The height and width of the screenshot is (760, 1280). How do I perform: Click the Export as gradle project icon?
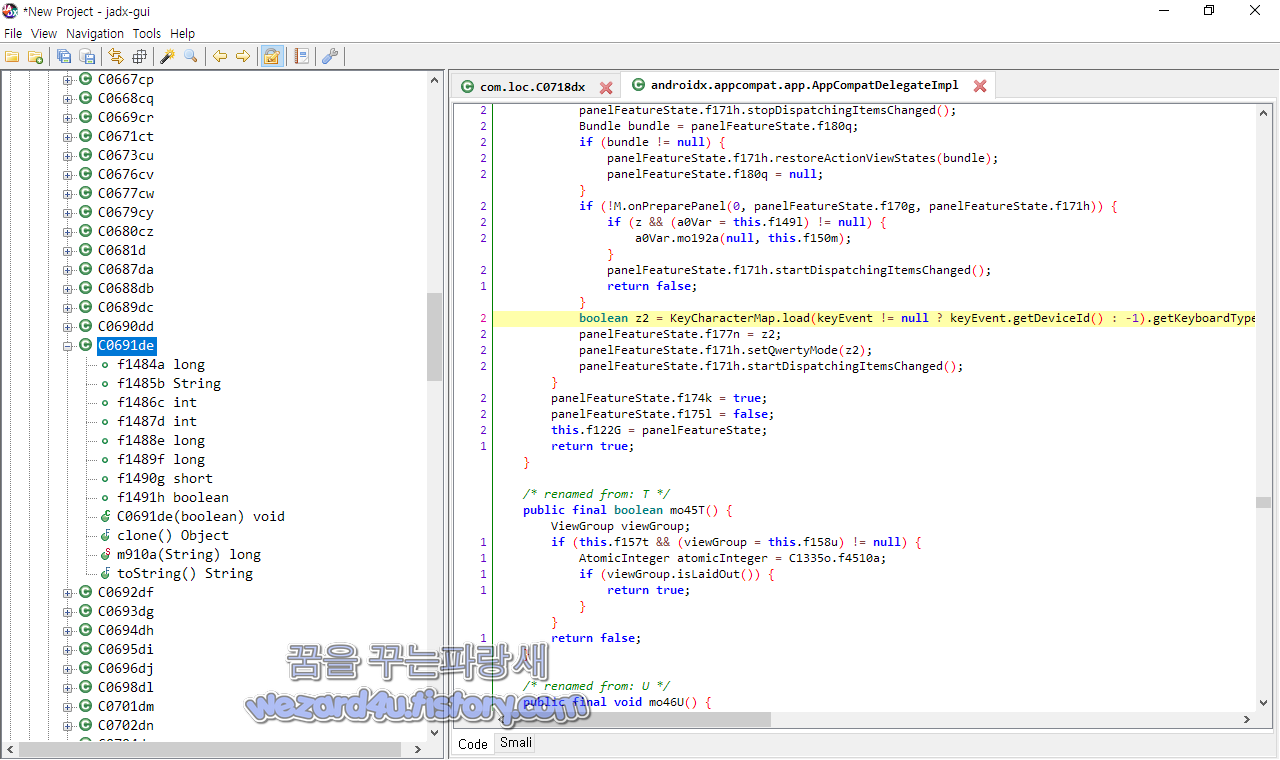coord(87,56)
